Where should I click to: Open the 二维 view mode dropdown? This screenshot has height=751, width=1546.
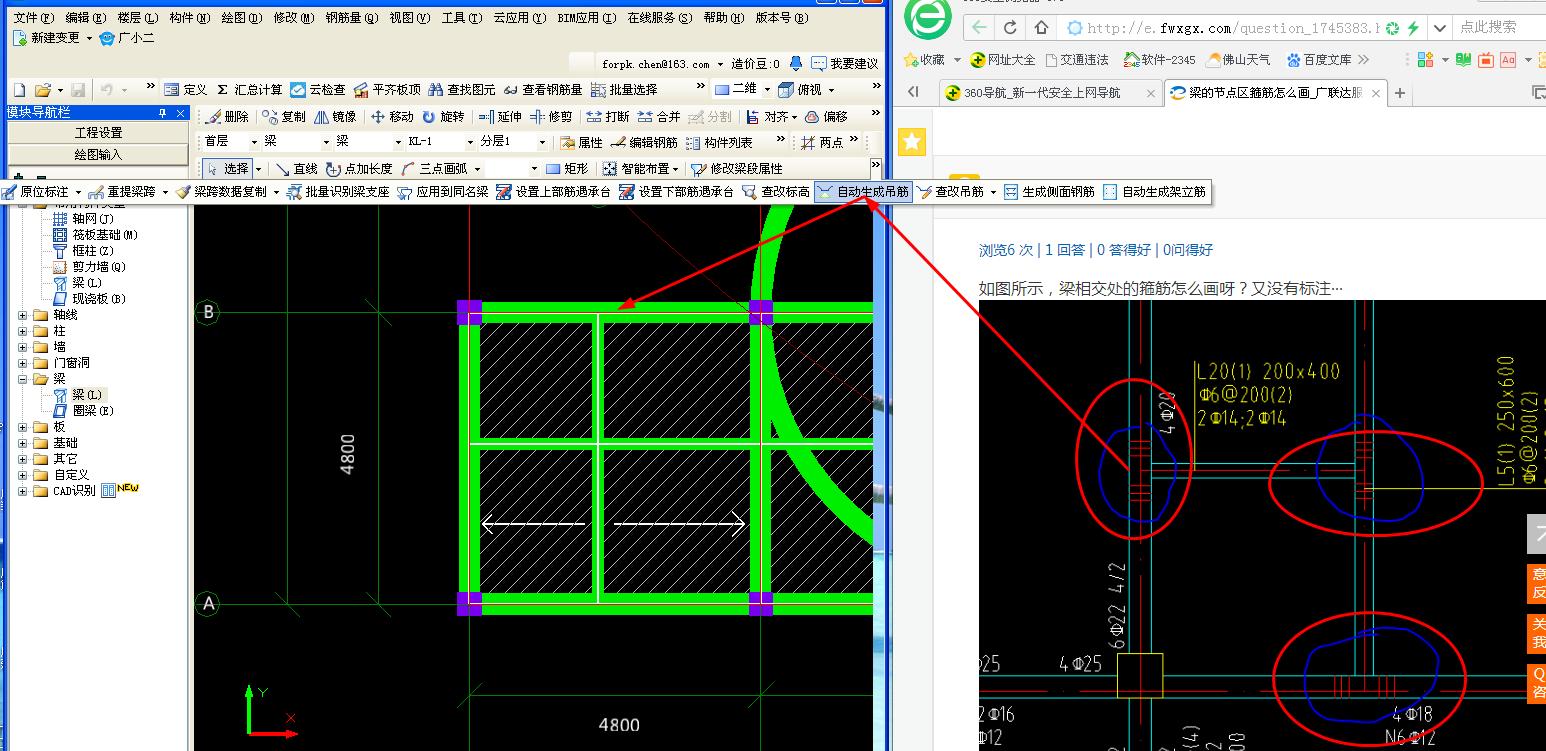(x=766, y=89)
